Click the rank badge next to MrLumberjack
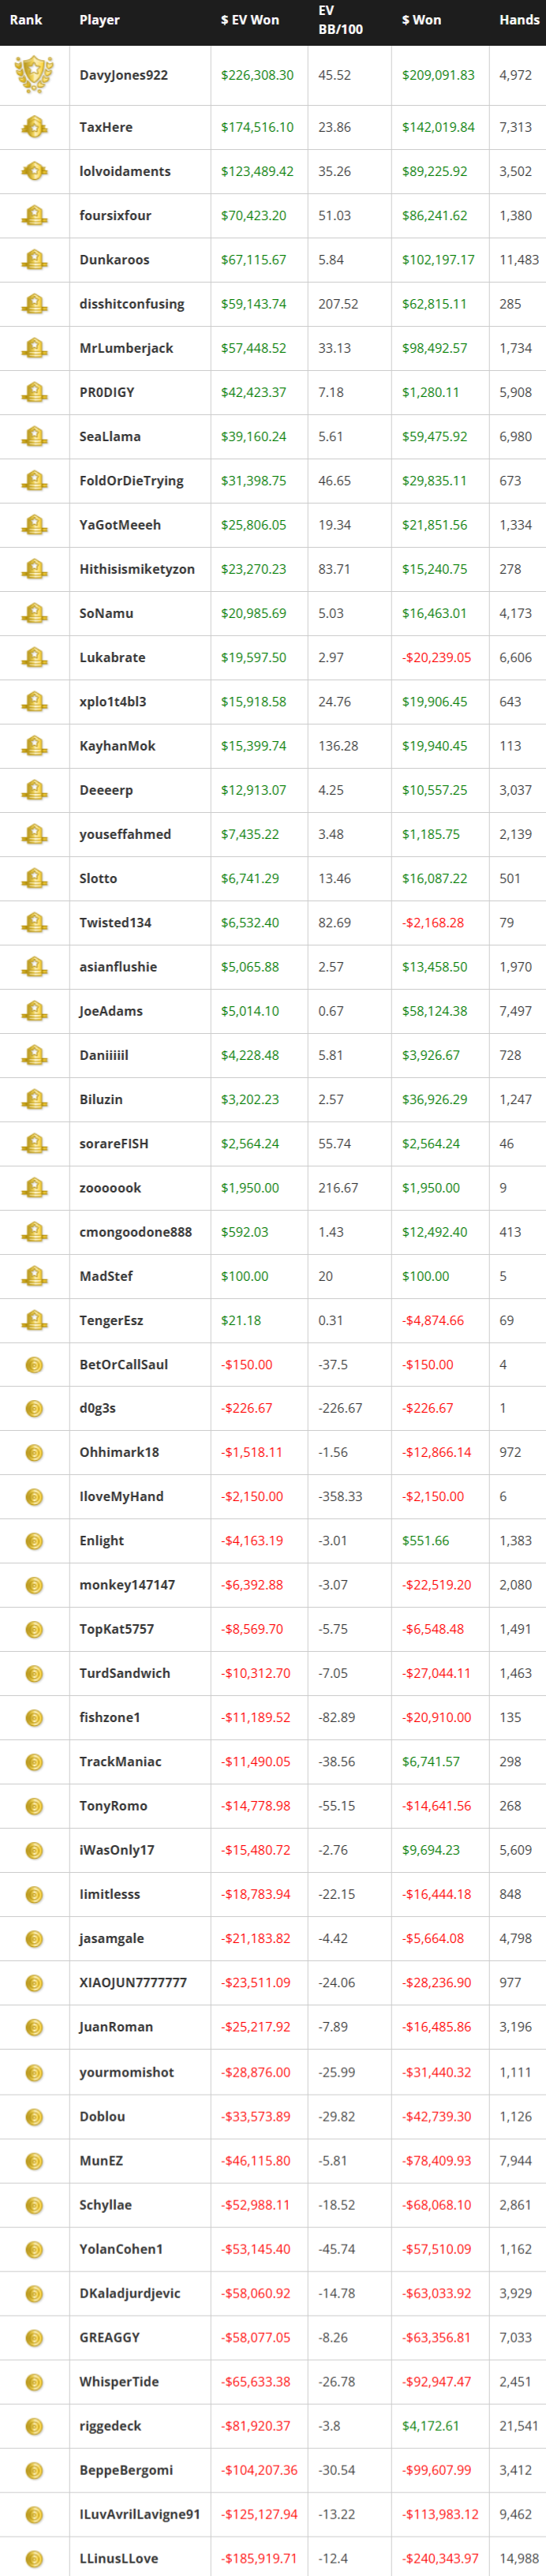 [x=34, y=348]
